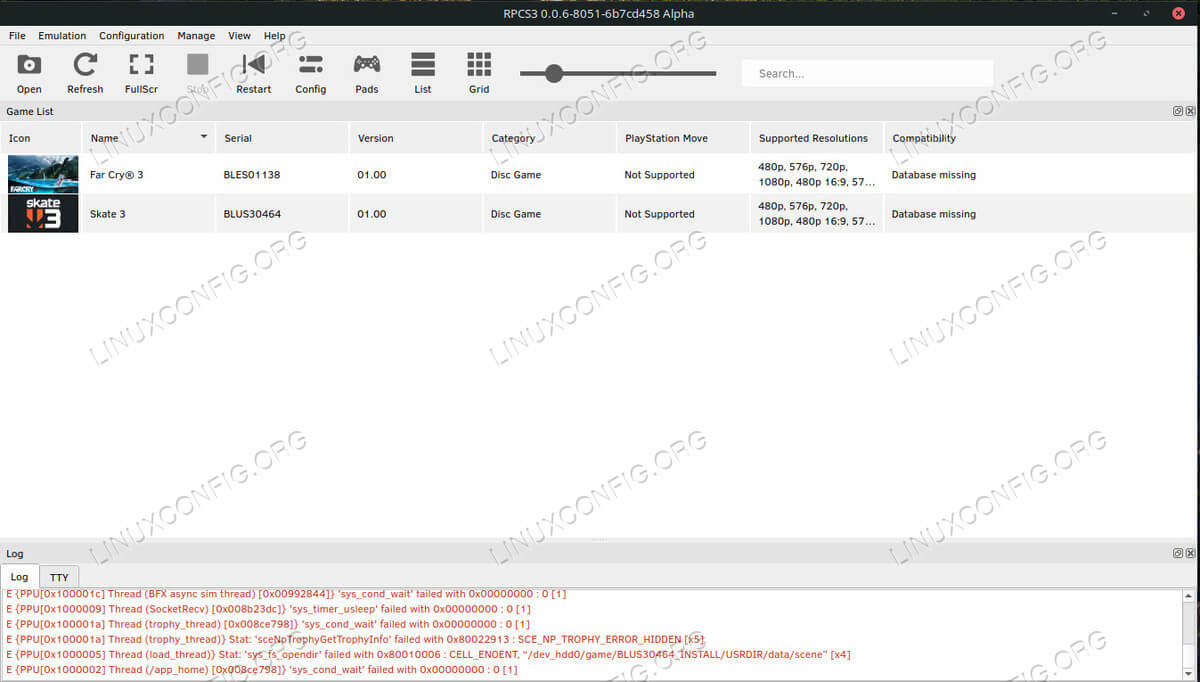Sort by Supported Resolutions column header

point(817,138)
